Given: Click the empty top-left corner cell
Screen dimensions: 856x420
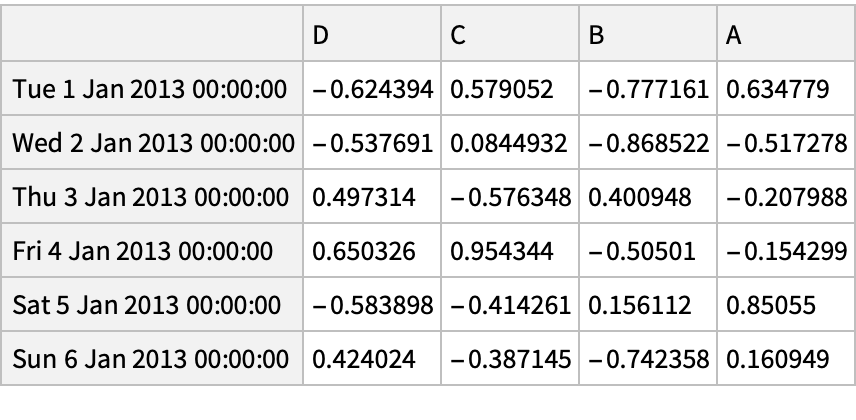Looking at the screenshot, I should coord(151,35).
